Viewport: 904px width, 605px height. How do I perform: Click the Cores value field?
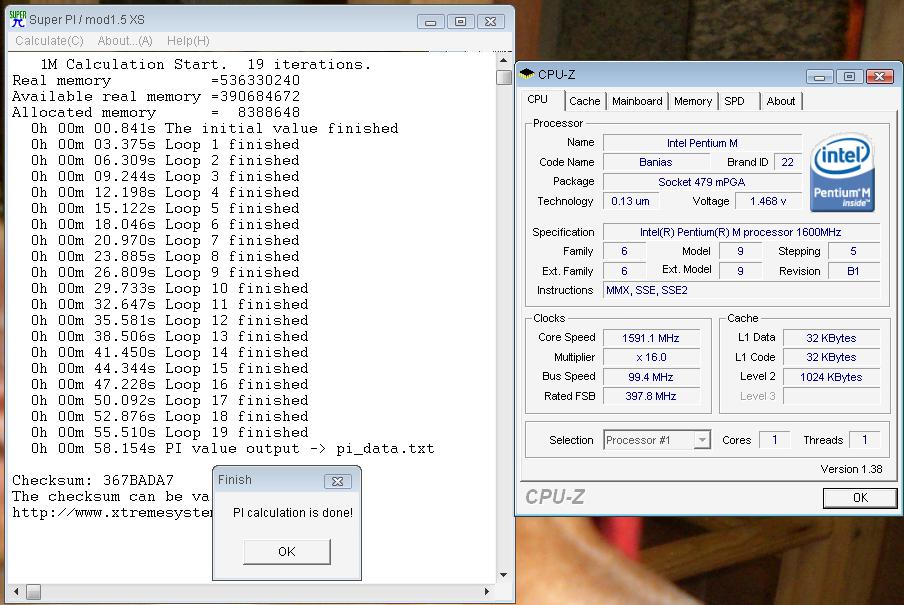pyautogui.click(x=774, y=439)
